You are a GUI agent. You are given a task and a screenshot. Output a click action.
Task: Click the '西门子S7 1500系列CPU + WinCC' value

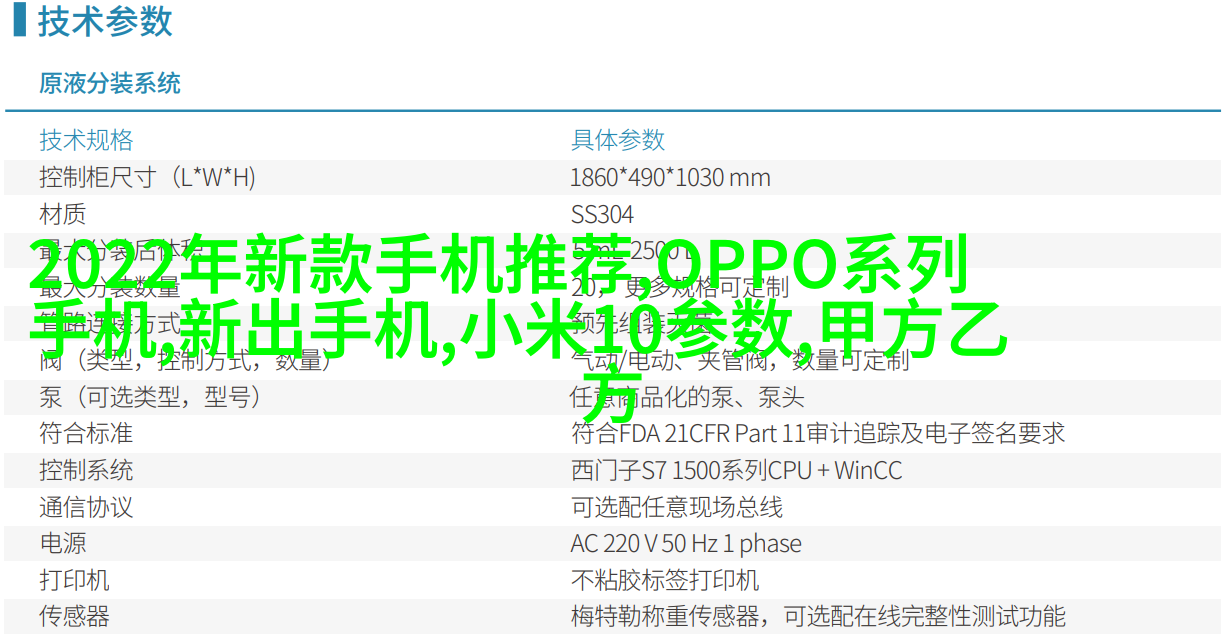coord(736,470)
